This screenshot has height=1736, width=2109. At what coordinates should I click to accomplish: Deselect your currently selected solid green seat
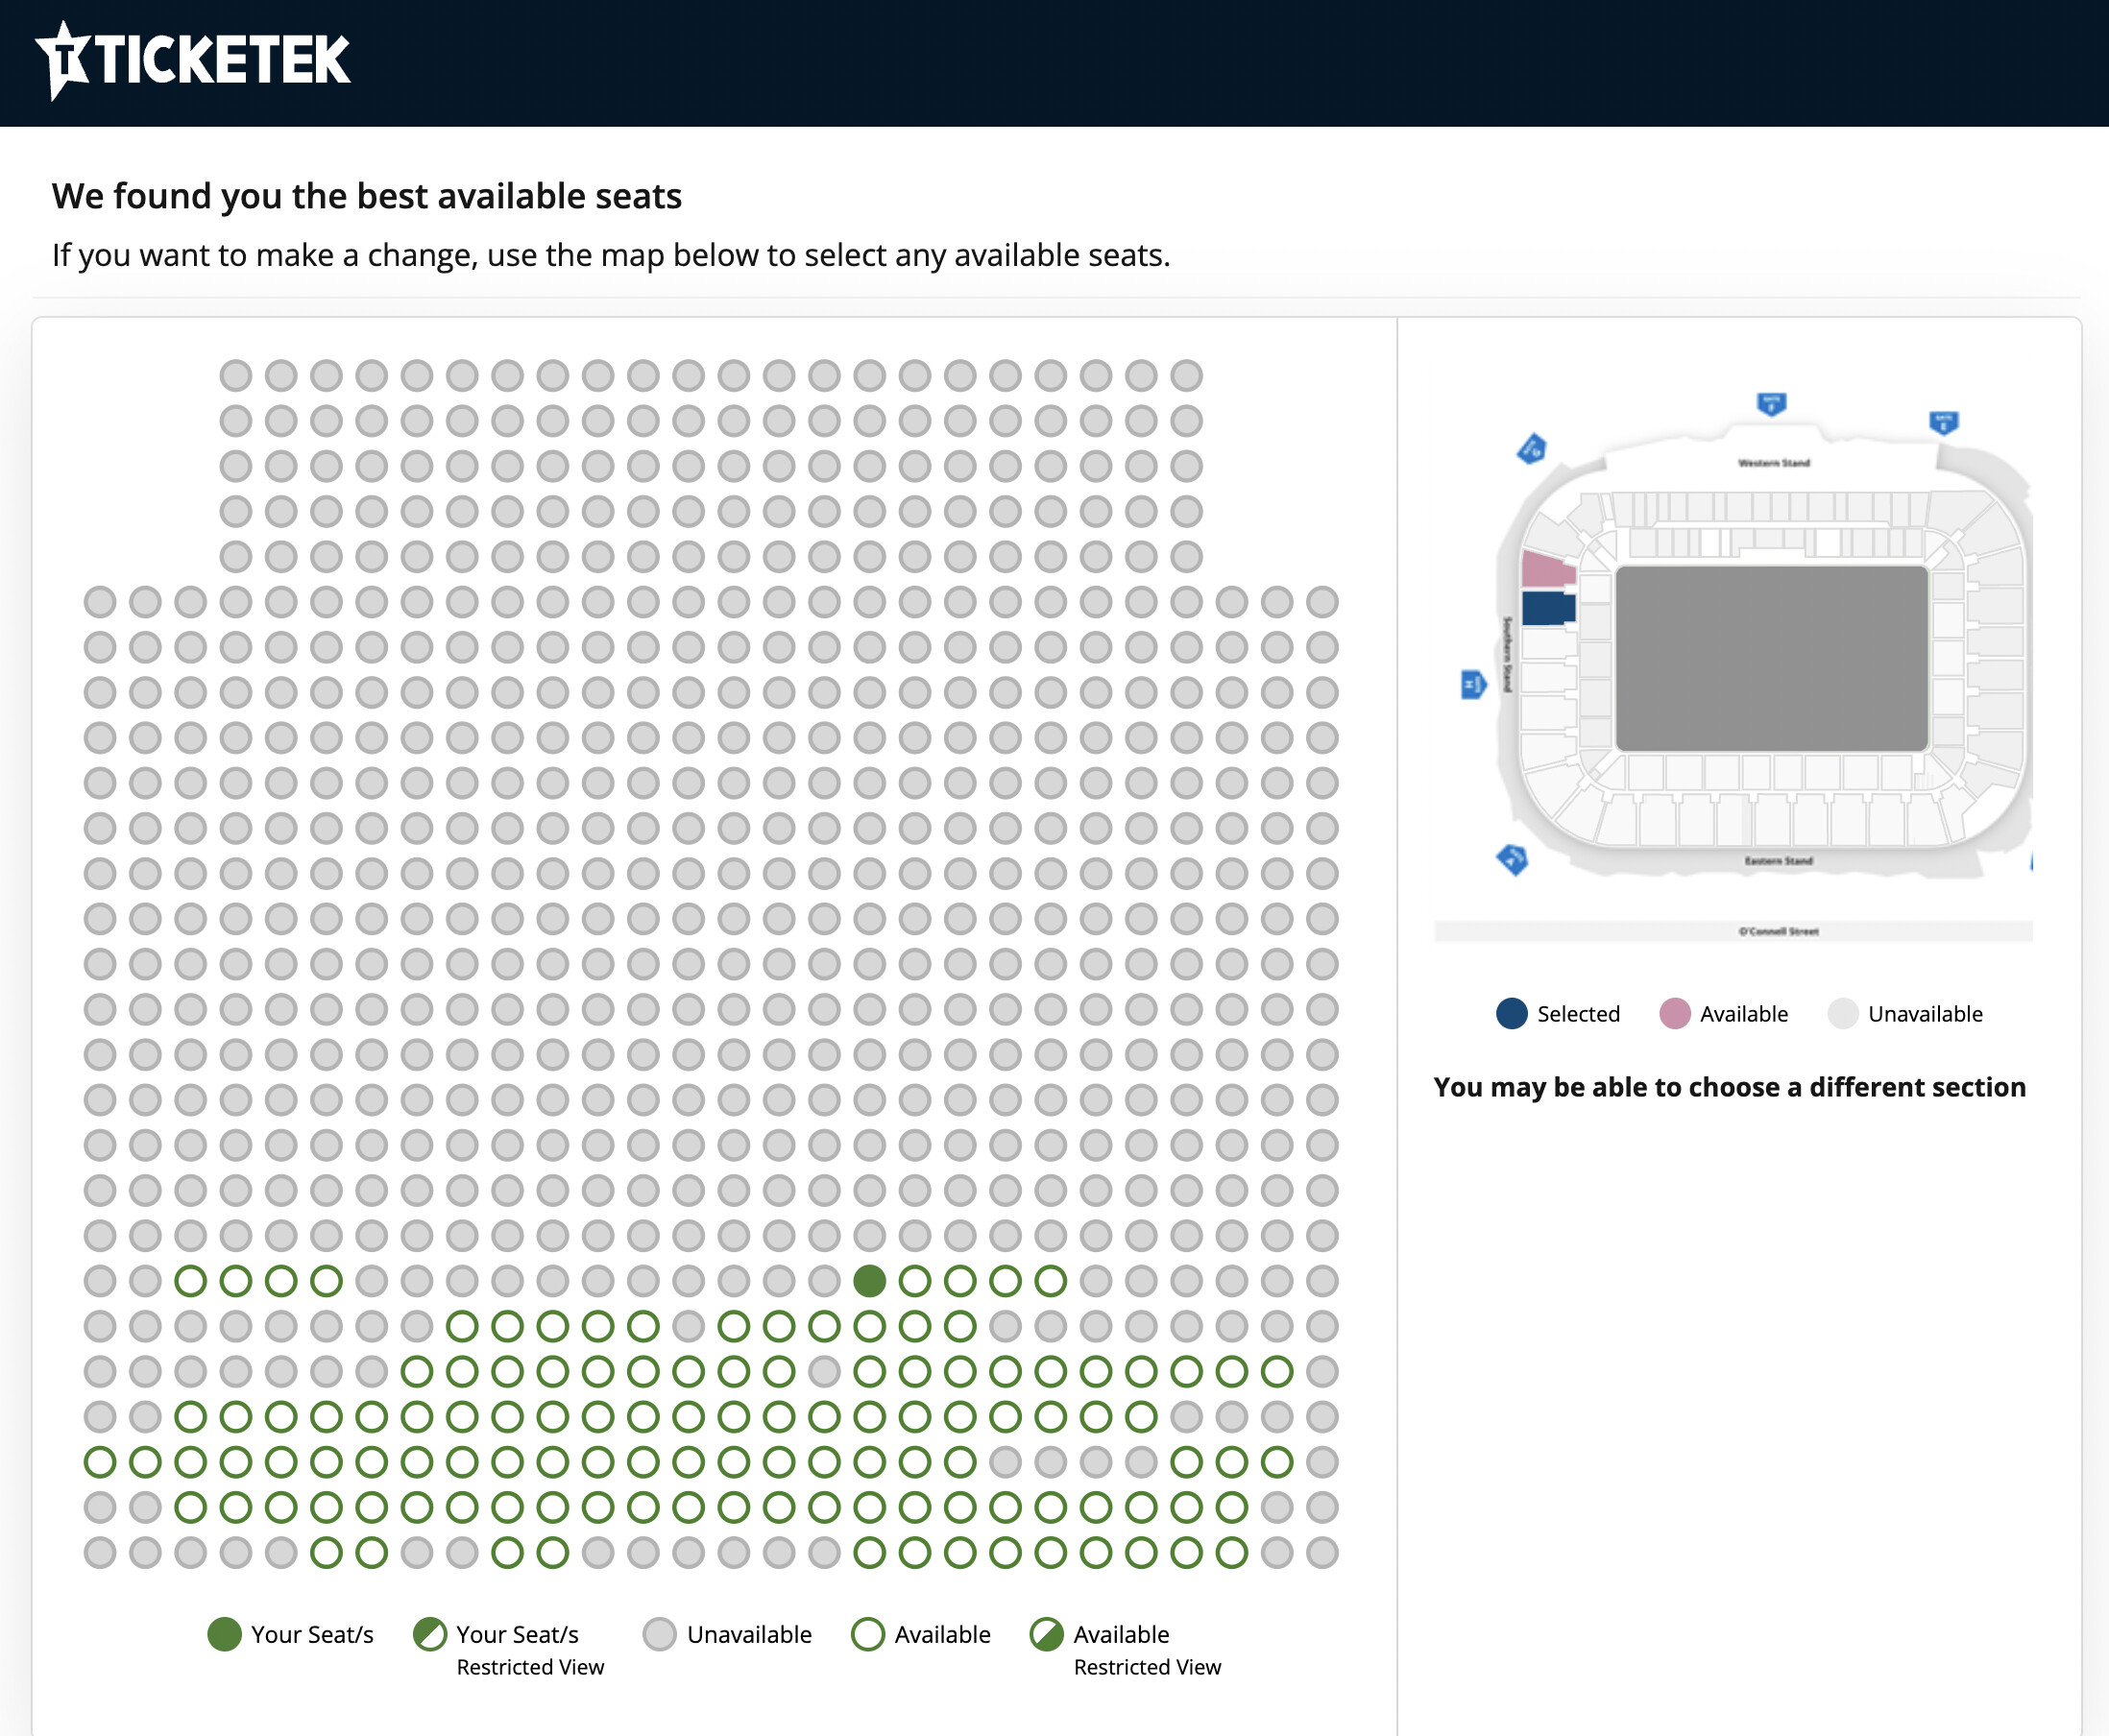coord(869,1281)
